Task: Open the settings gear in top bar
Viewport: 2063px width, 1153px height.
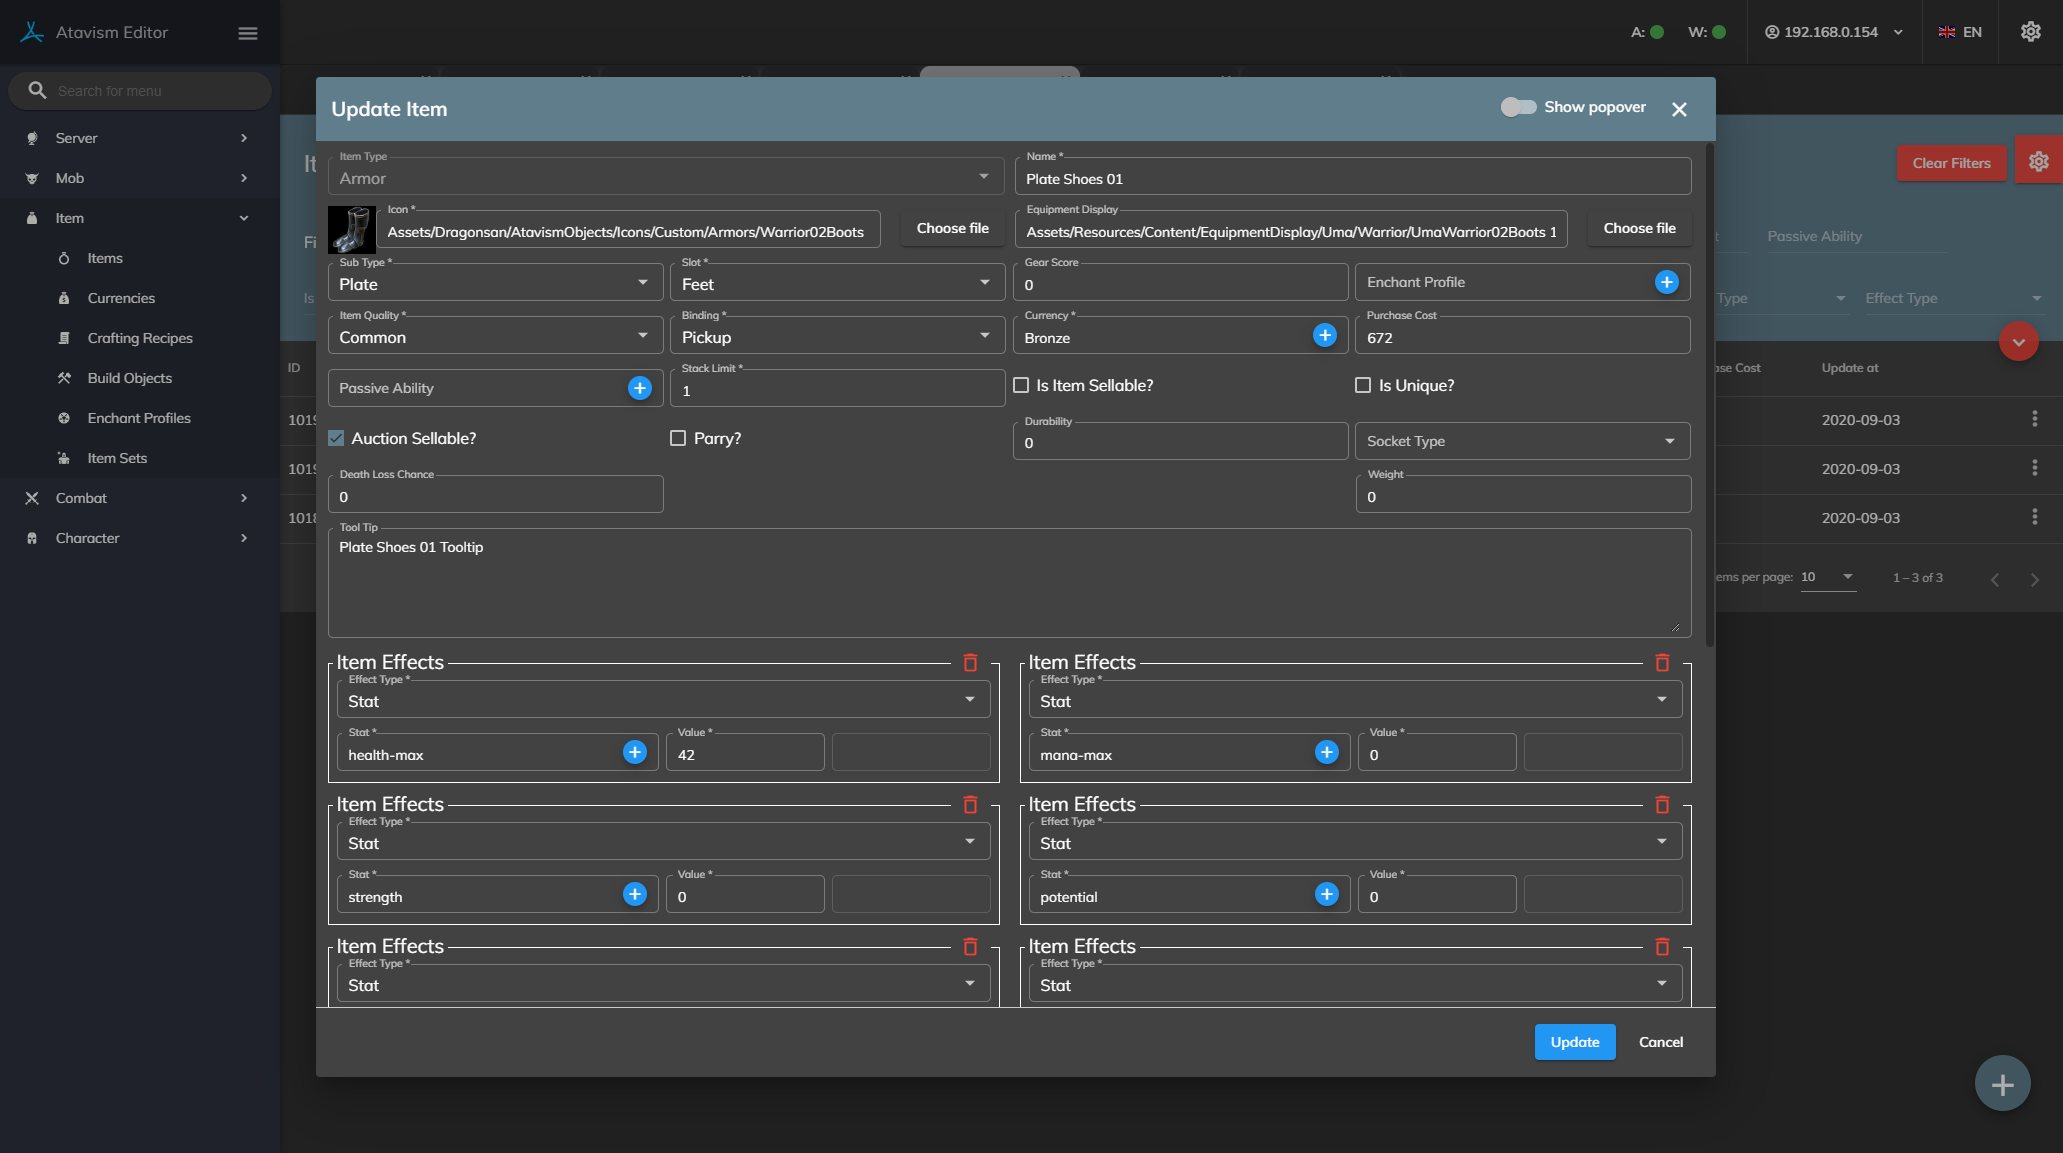Action: click(x=2030, y=32)
